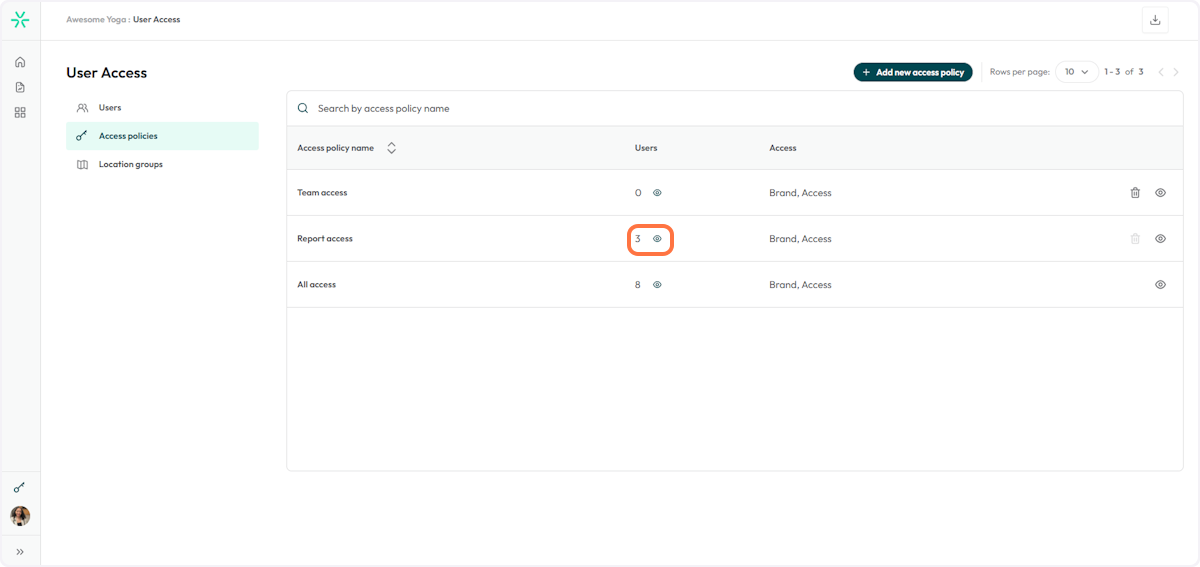Open the user profile avatar
Viewport: 1200px width, 567px height.
click(20, 516)
